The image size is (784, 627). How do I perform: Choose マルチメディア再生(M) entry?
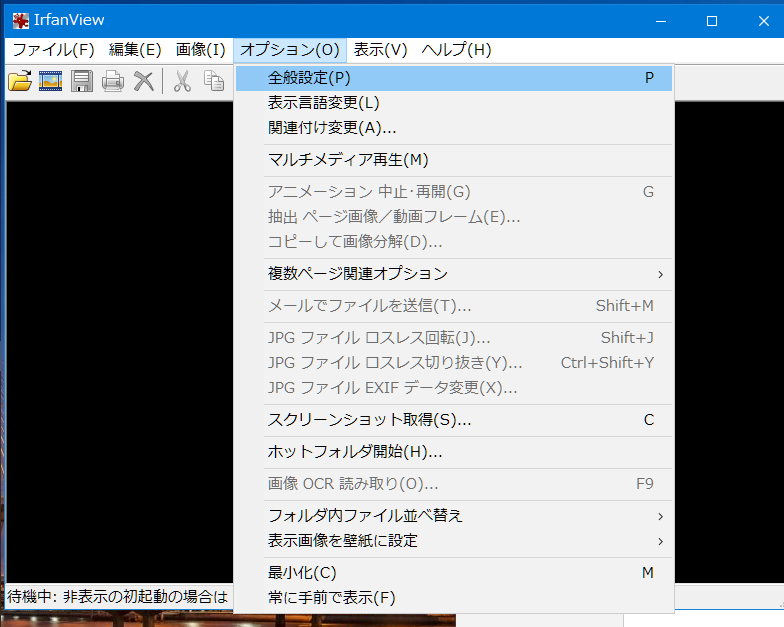[x=454, y=160]
